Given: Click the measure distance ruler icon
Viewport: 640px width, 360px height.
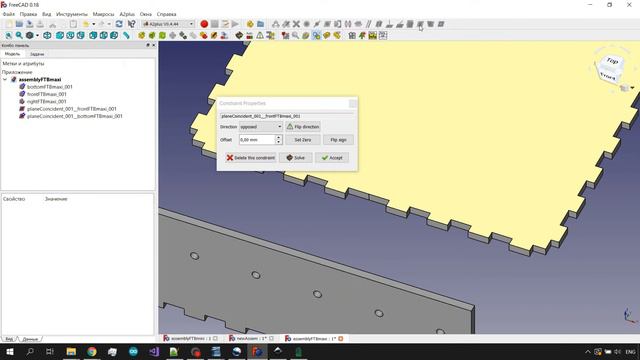Looking at the screenshot, I should [x=126, y=36].
